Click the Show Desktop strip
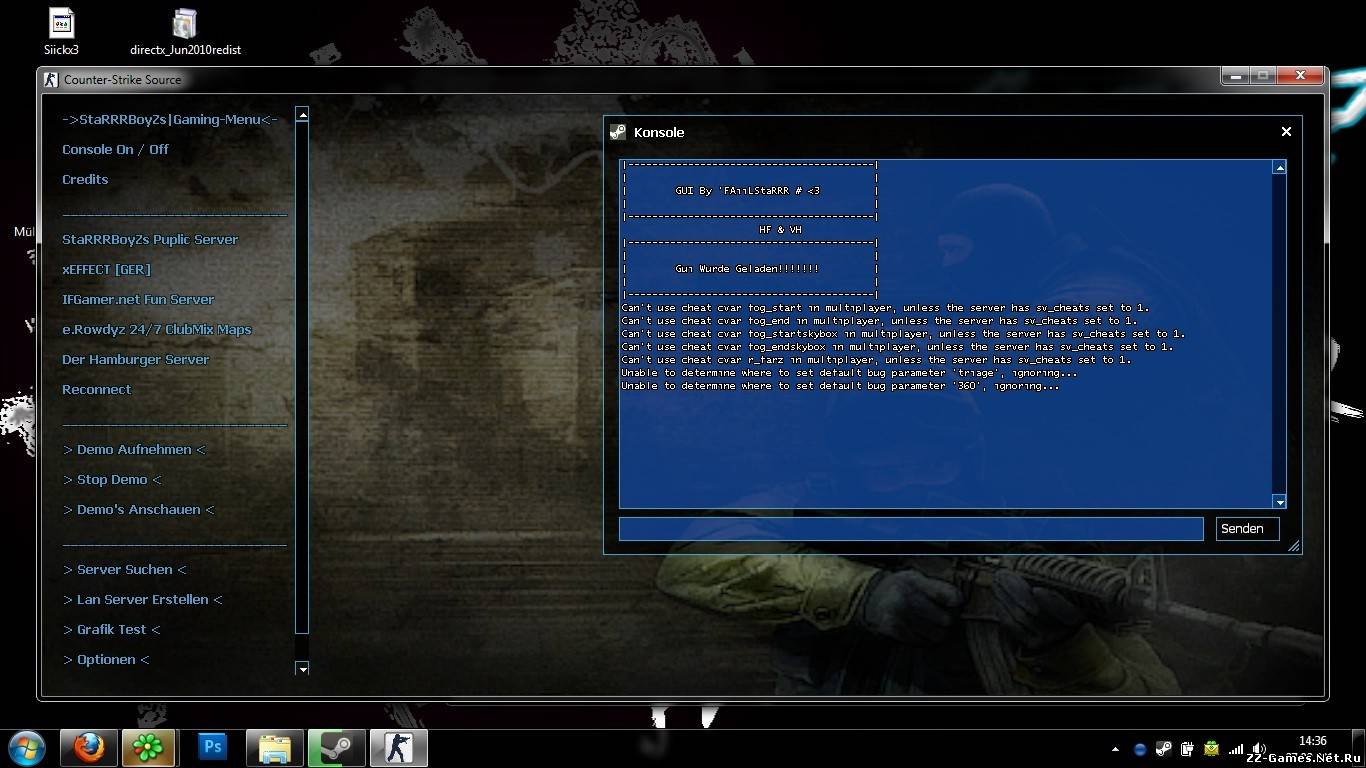The height and width of the screenshot is (768, 1366). click(1359, 748)
